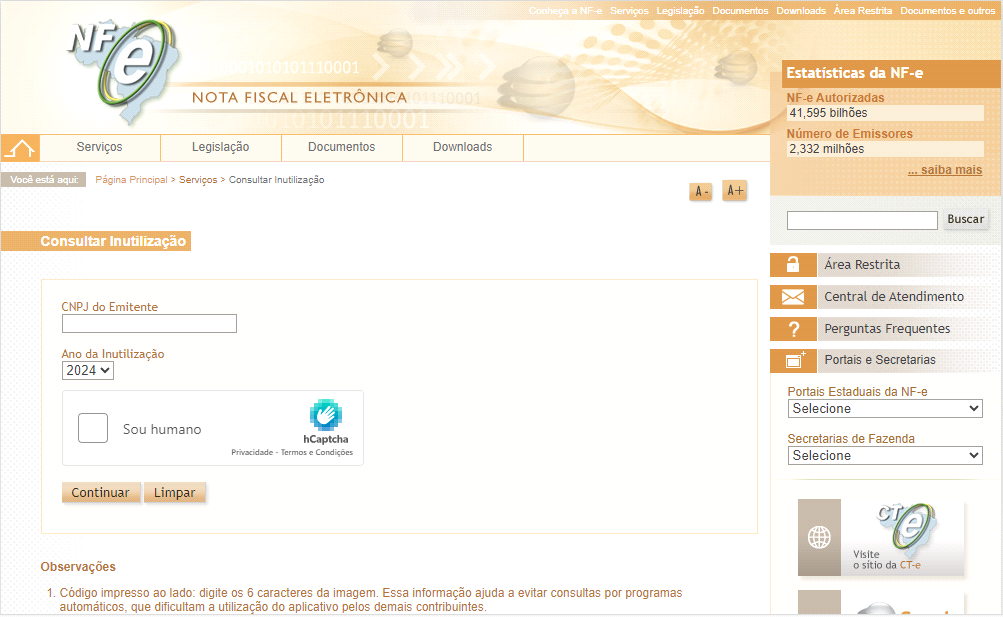Click the envelope icon for Central de Atendimento
1003x617 pixels.
[x=793, y=296]
